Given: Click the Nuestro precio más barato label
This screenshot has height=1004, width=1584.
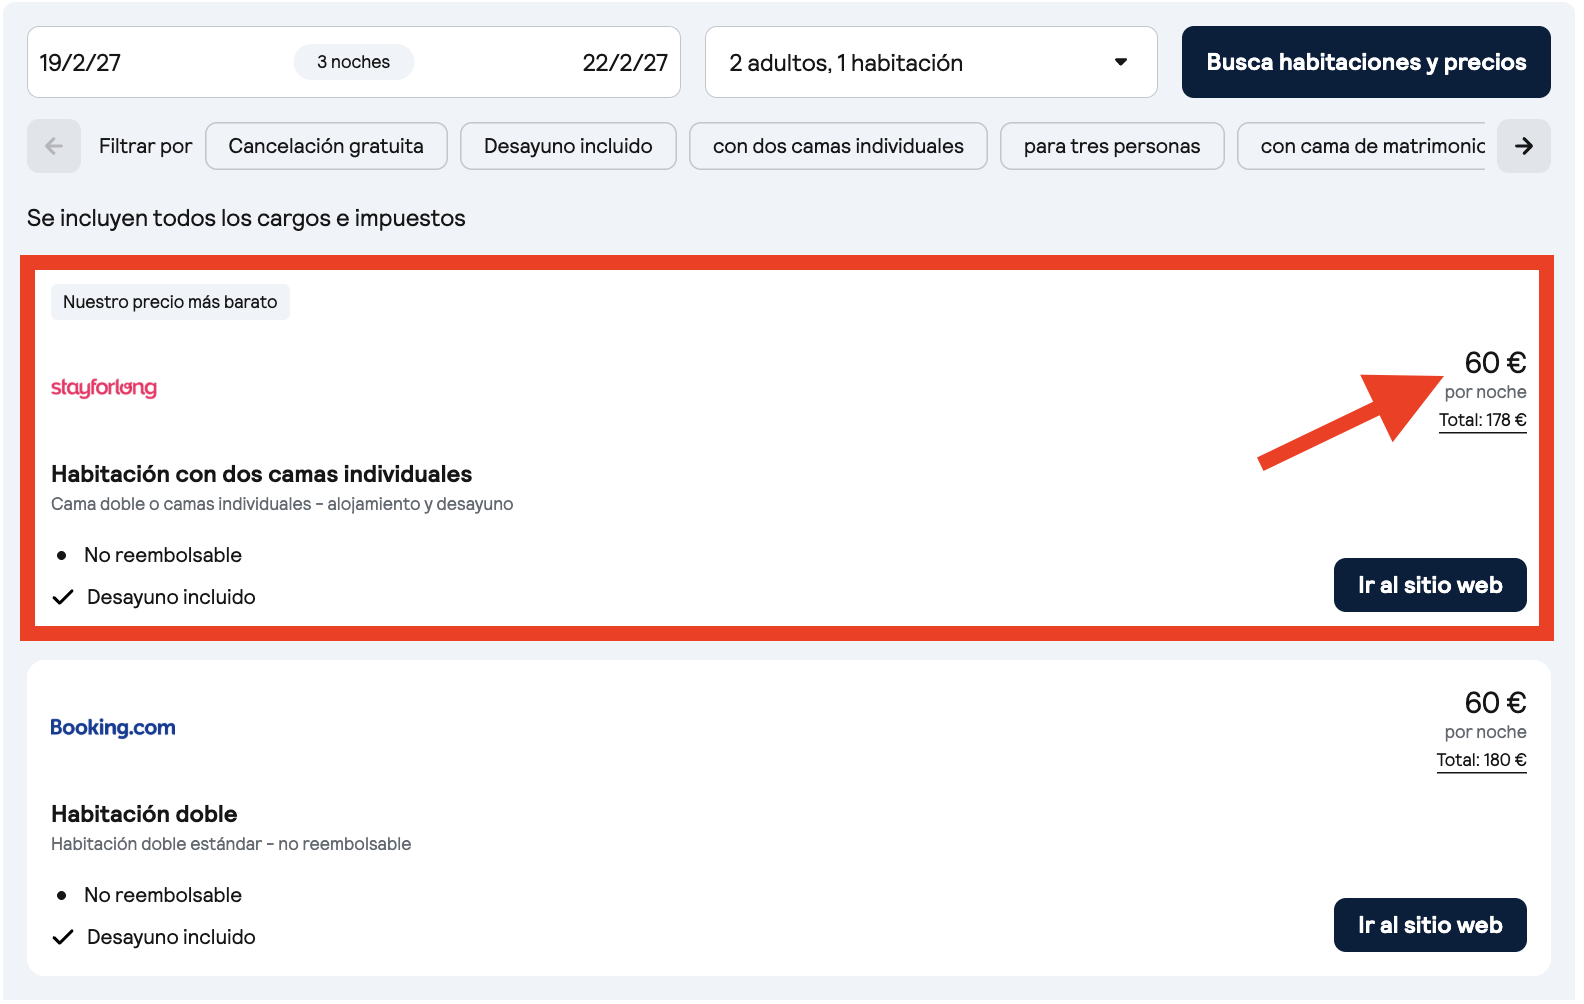Looking at the screenshot, I should [170, 302].
